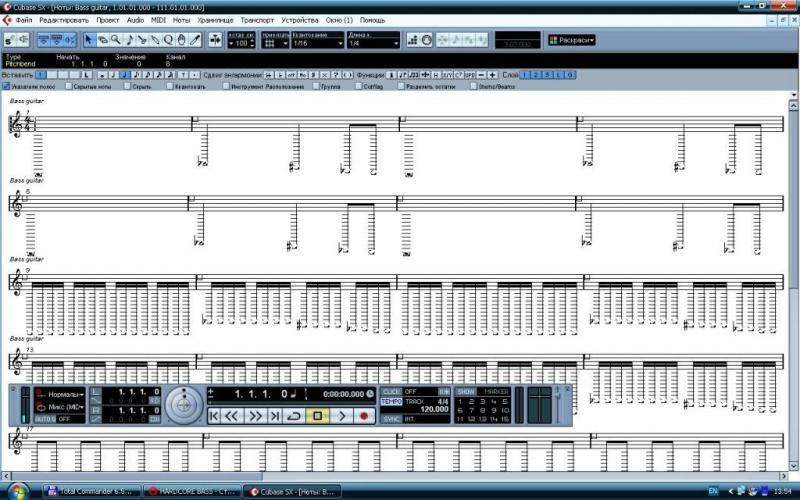Open the 1/4 length dropdown
Image resolution: width=800 pixels, height=500 pixels.
(x=373, y=43)
